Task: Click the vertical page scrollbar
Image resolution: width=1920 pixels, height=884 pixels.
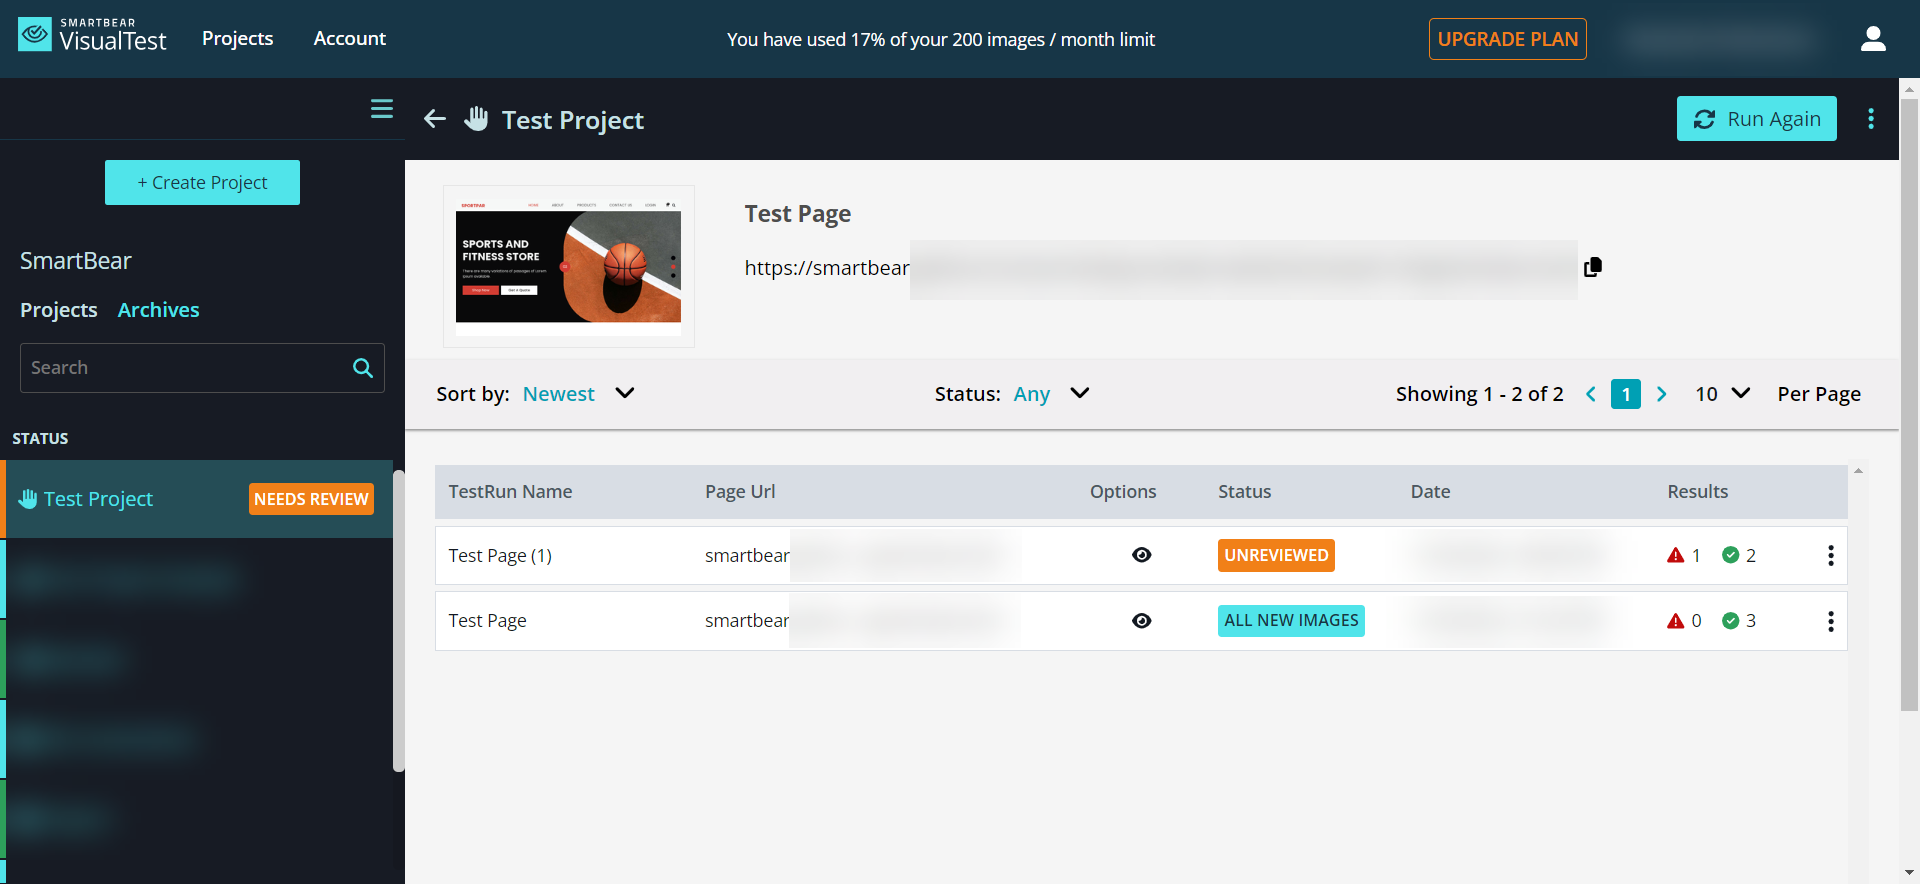Action: [1909, 400]
